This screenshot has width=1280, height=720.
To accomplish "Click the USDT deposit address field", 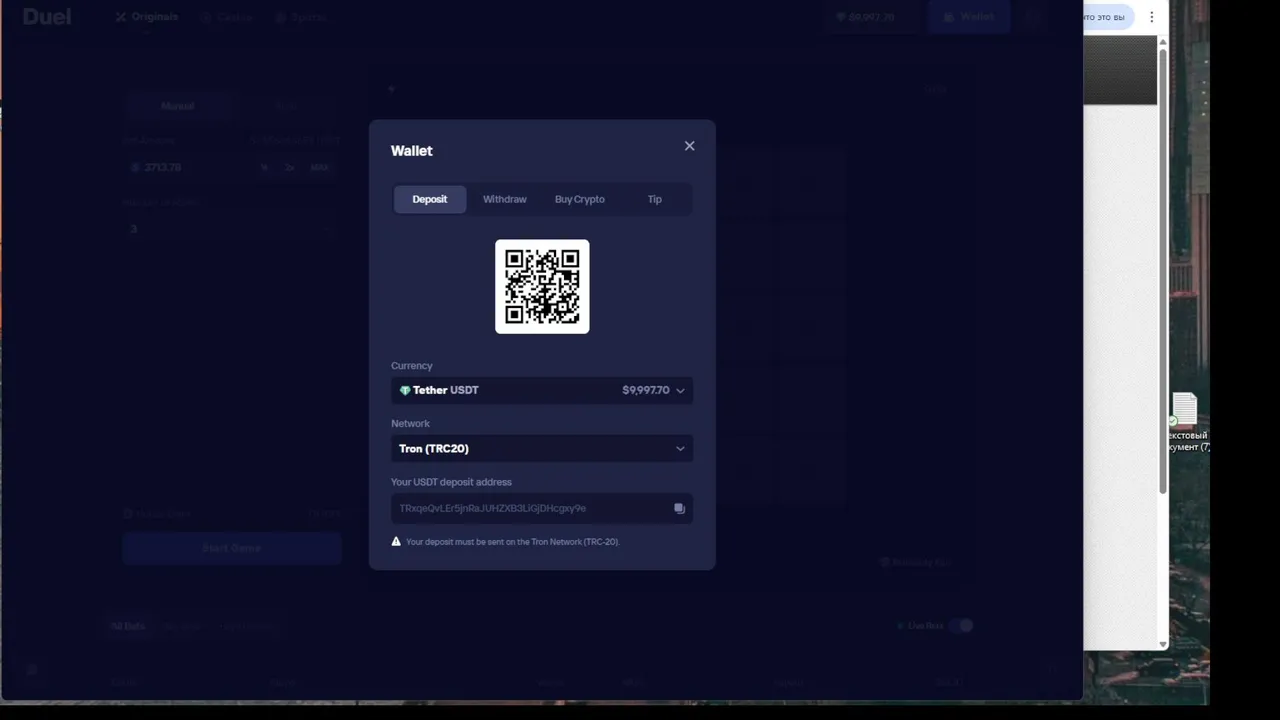I will [x=542, y=508].
